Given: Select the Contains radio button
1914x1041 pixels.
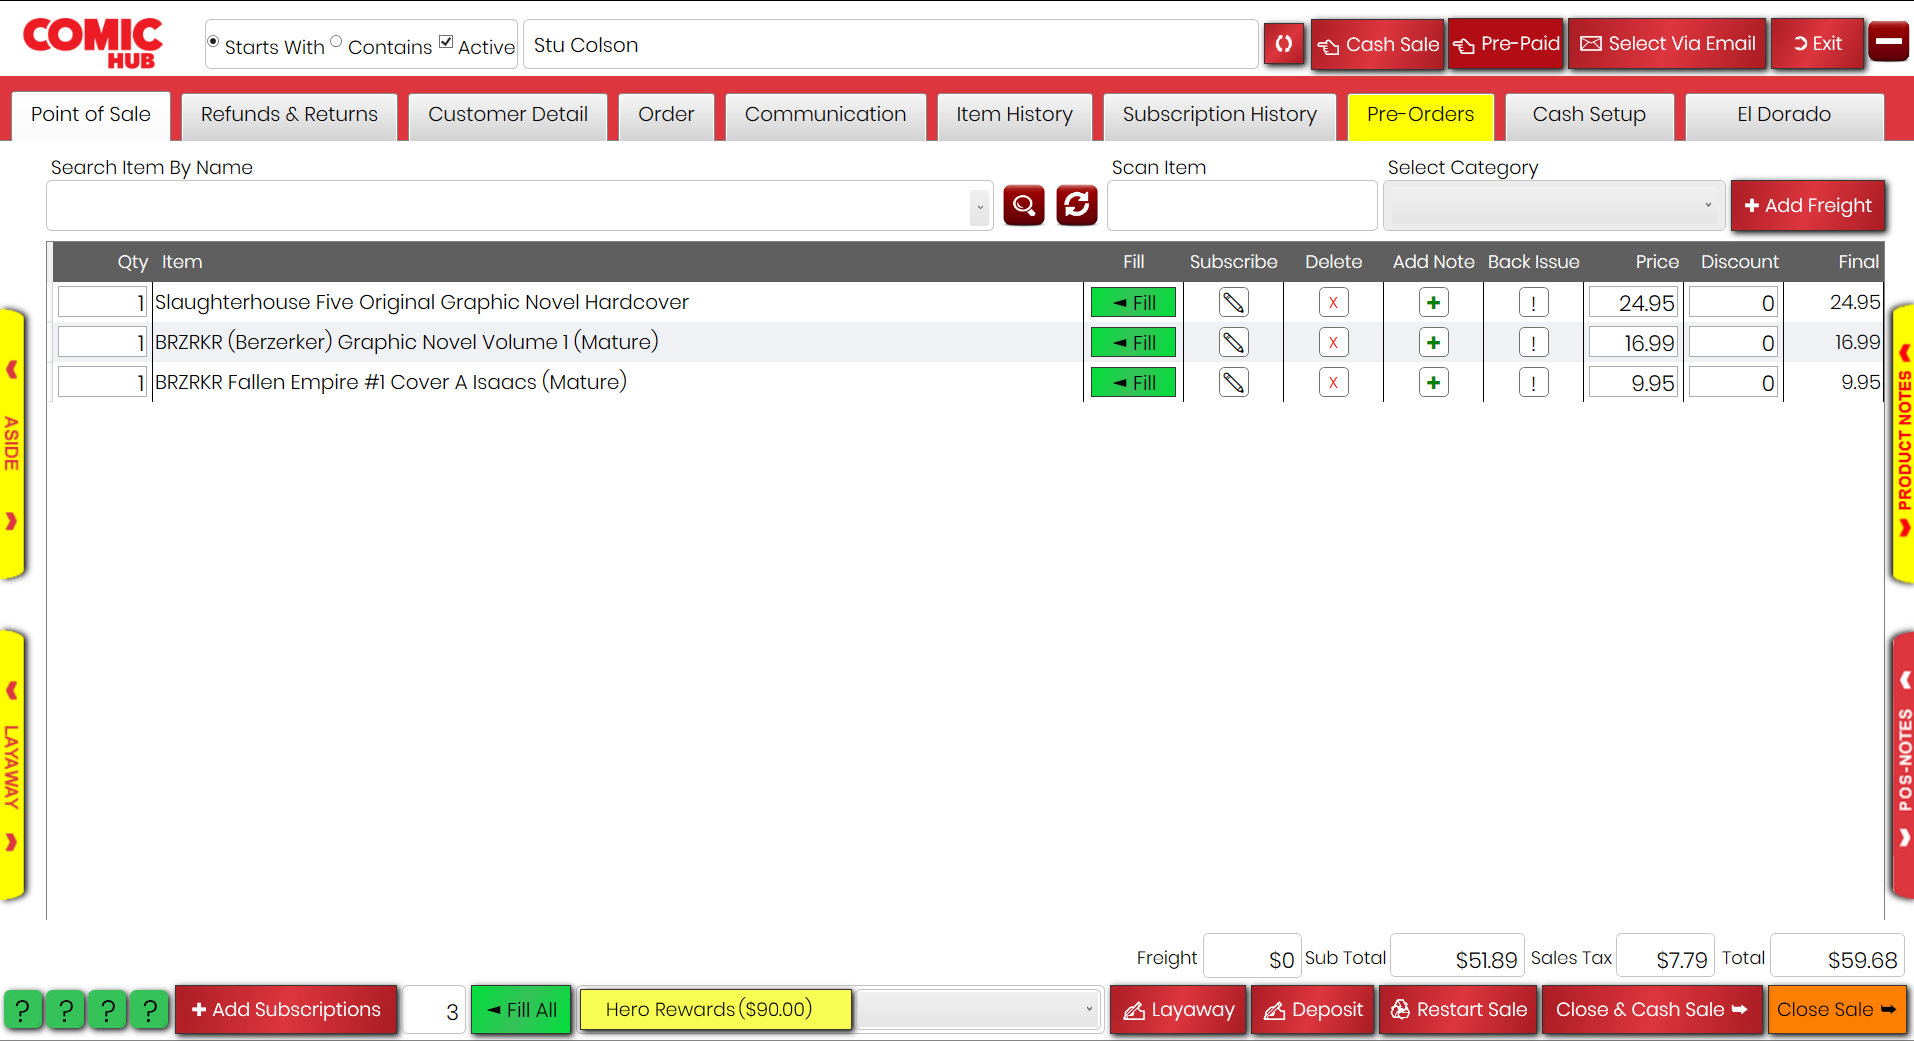Looking at the screenshot, I should 336,42.
